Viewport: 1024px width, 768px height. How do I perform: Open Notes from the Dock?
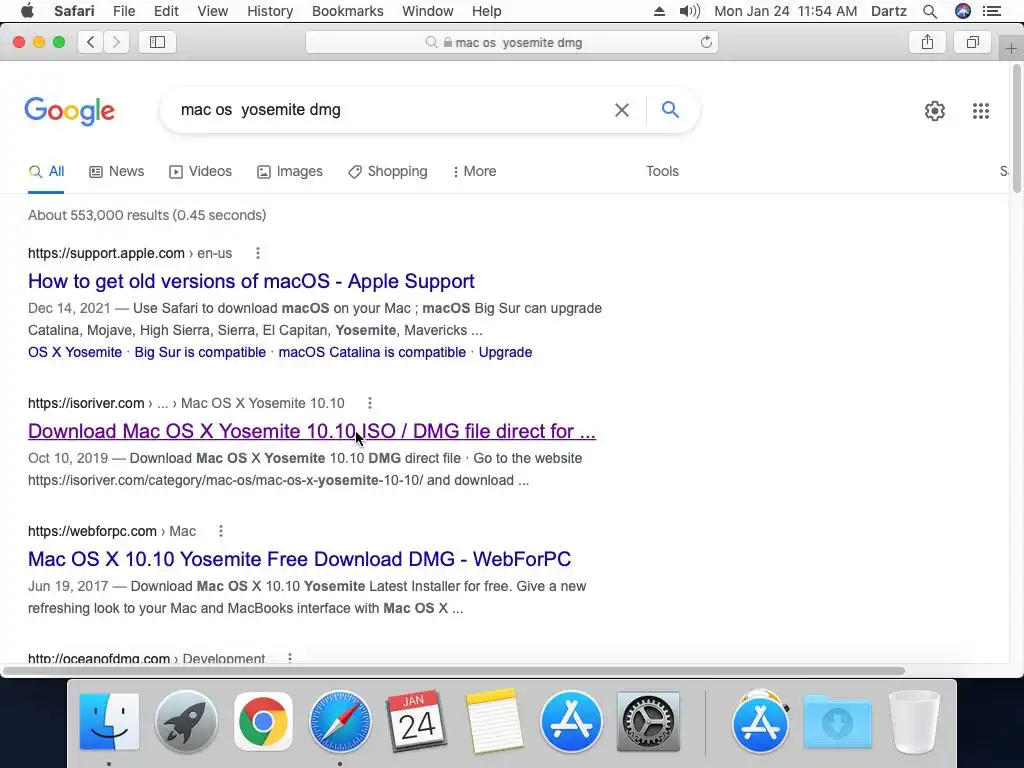pyautogui.click(x=494, y=722)
